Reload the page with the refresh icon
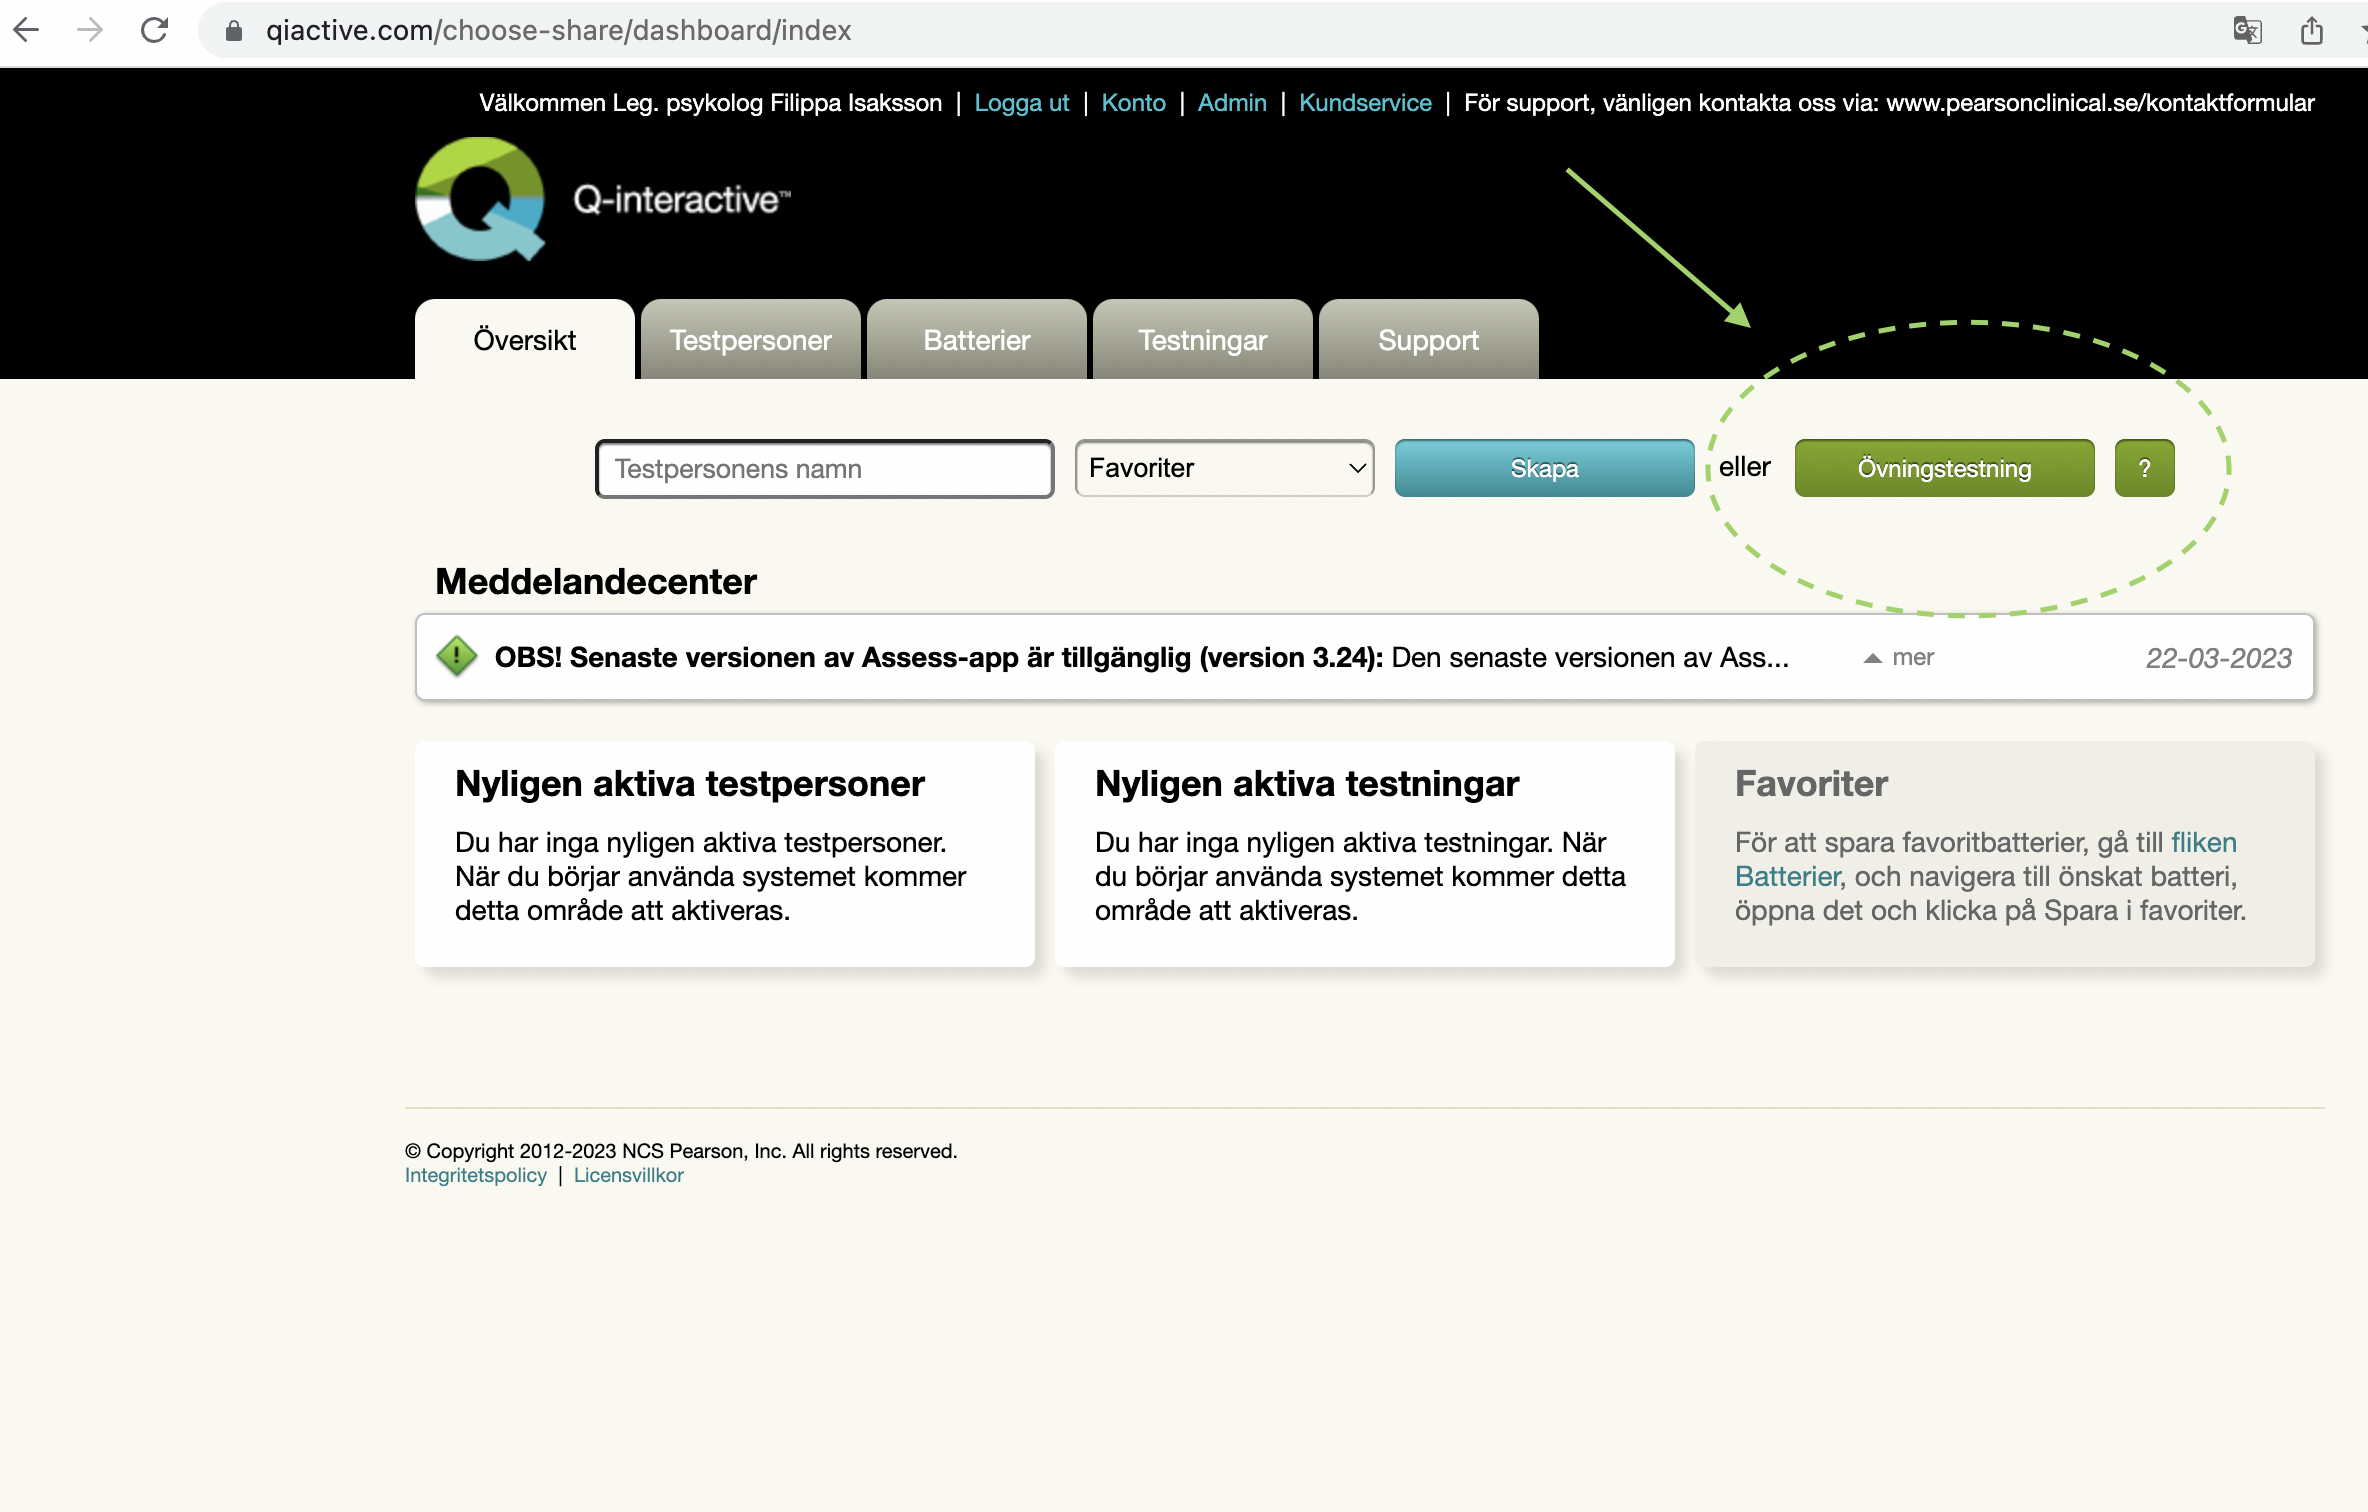The image size is (2368, 1512). (154, 30)
